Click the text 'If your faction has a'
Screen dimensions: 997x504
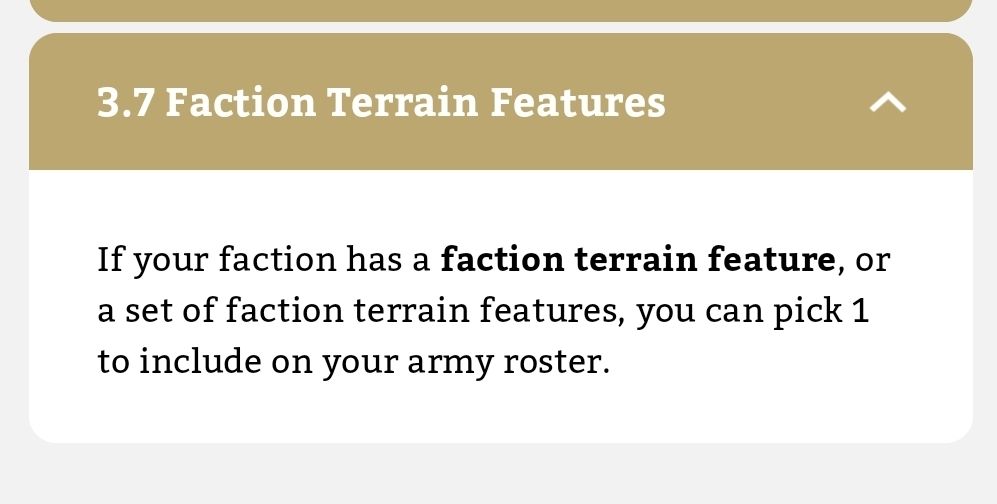click(264, 260)
